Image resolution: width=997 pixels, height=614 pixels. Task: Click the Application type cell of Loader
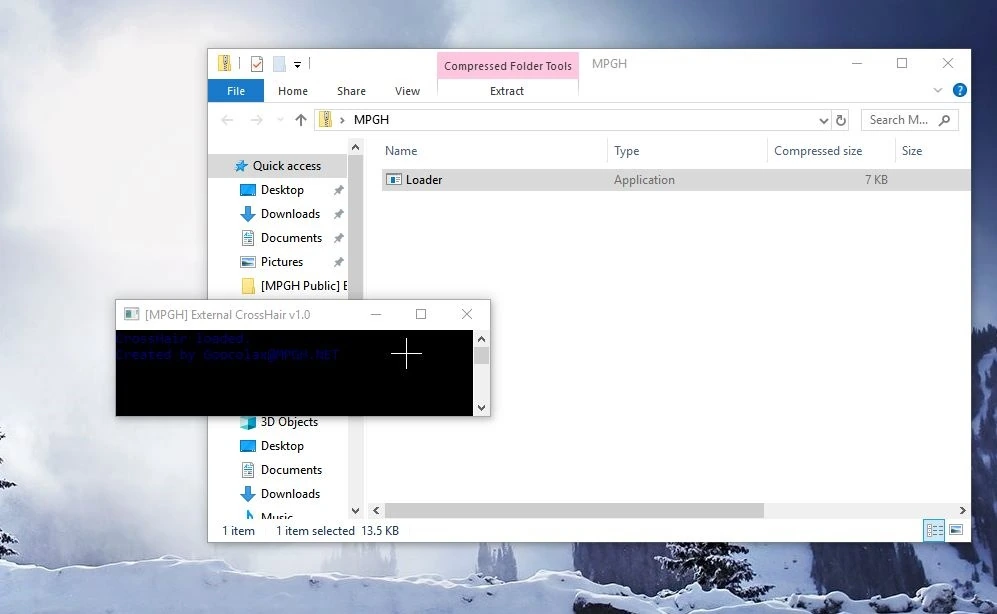[x=644, y=180]
